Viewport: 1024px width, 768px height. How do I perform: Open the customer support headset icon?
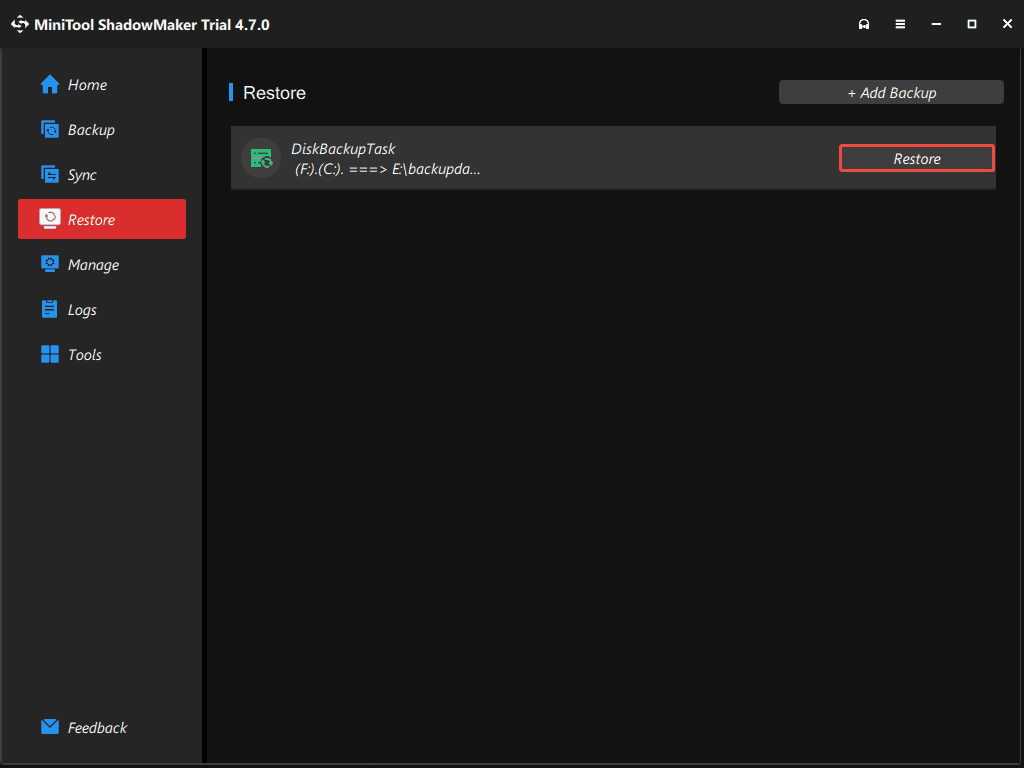[x=864, y=23]
